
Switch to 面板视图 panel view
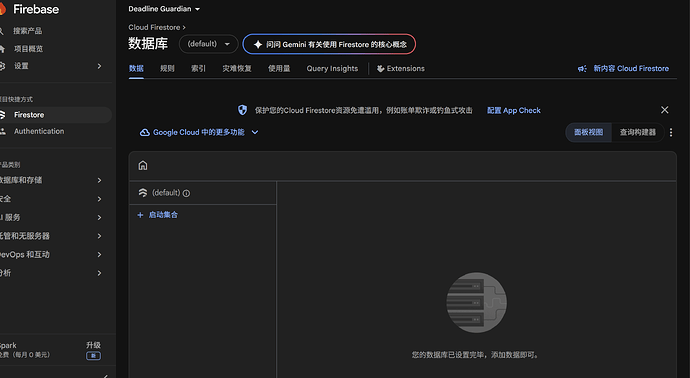pyautogui.click(x=588, y=132)
